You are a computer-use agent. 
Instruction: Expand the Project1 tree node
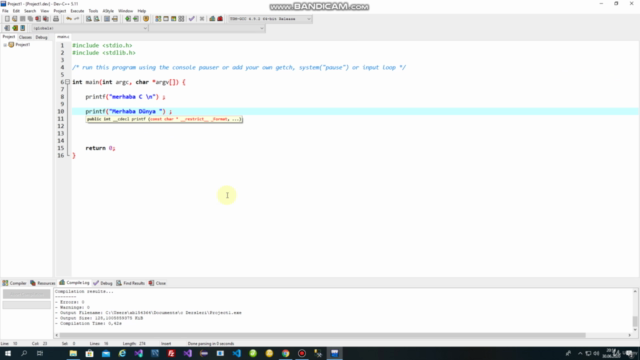[5, 45]
